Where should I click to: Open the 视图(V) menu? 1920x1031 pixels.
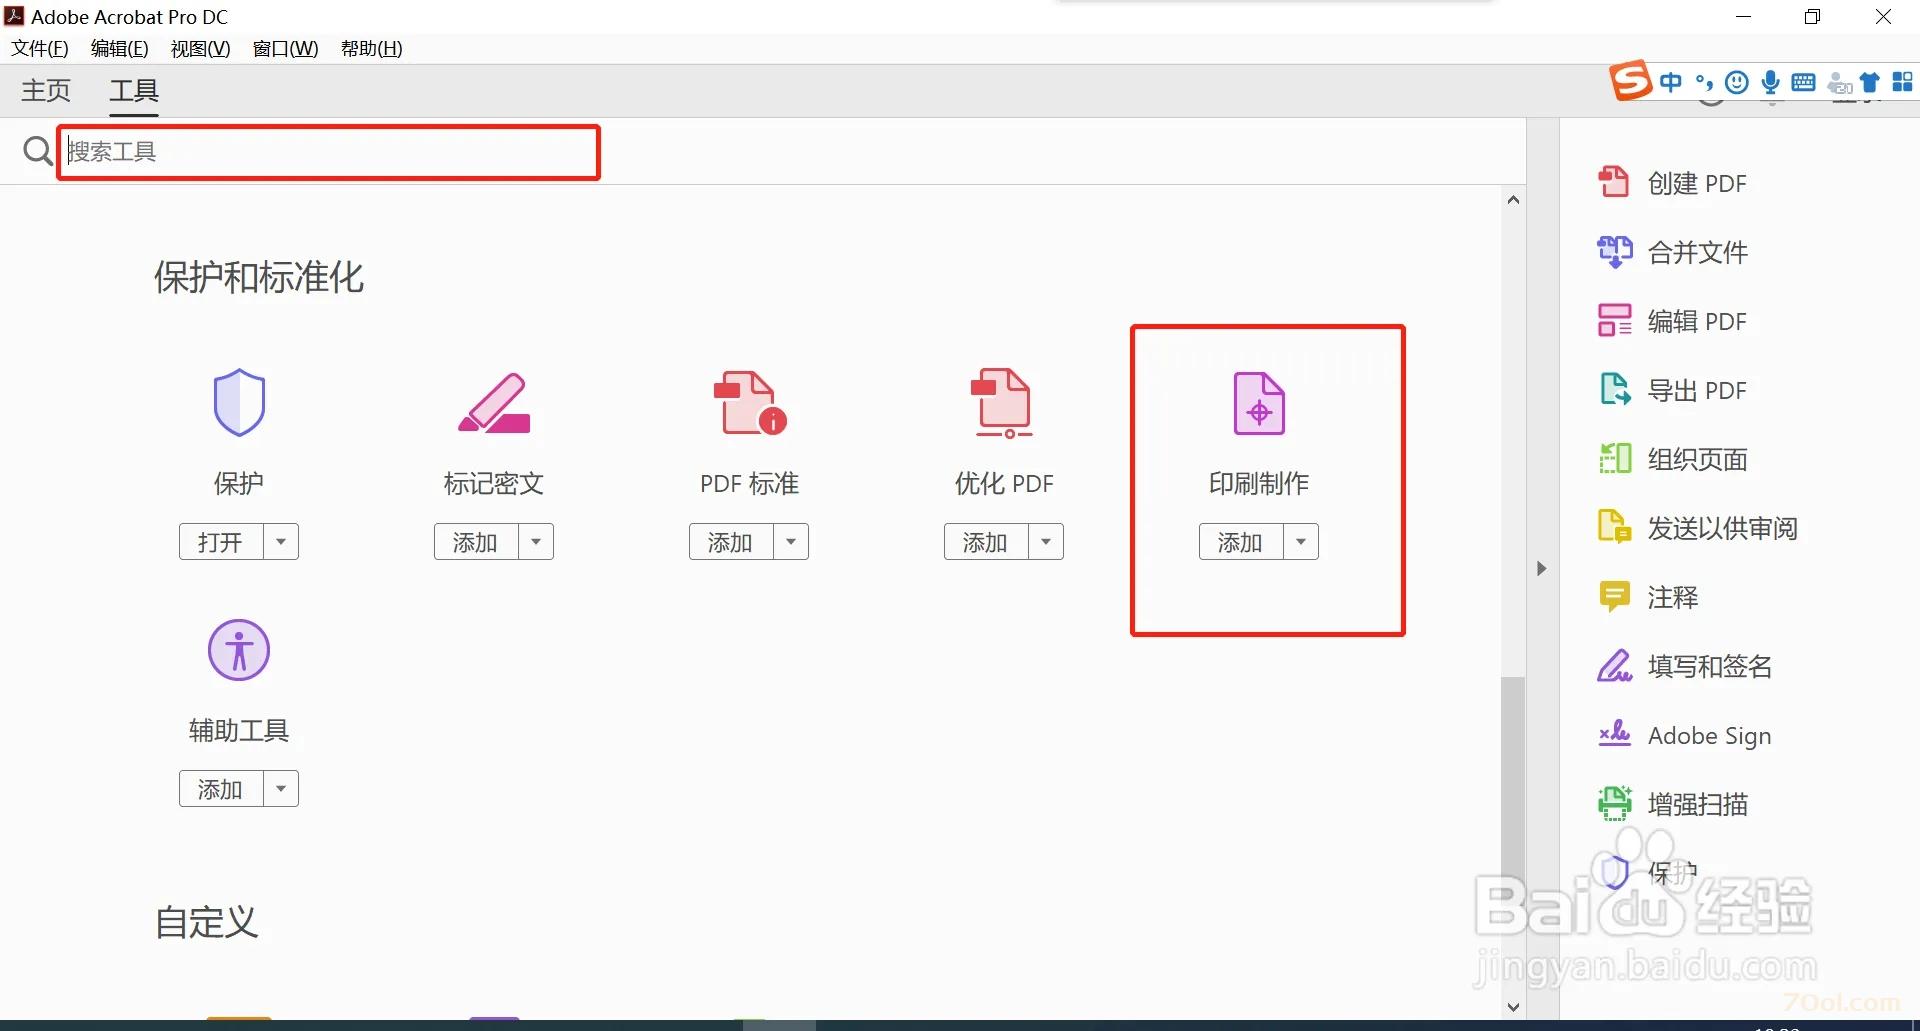pos(200,48)
